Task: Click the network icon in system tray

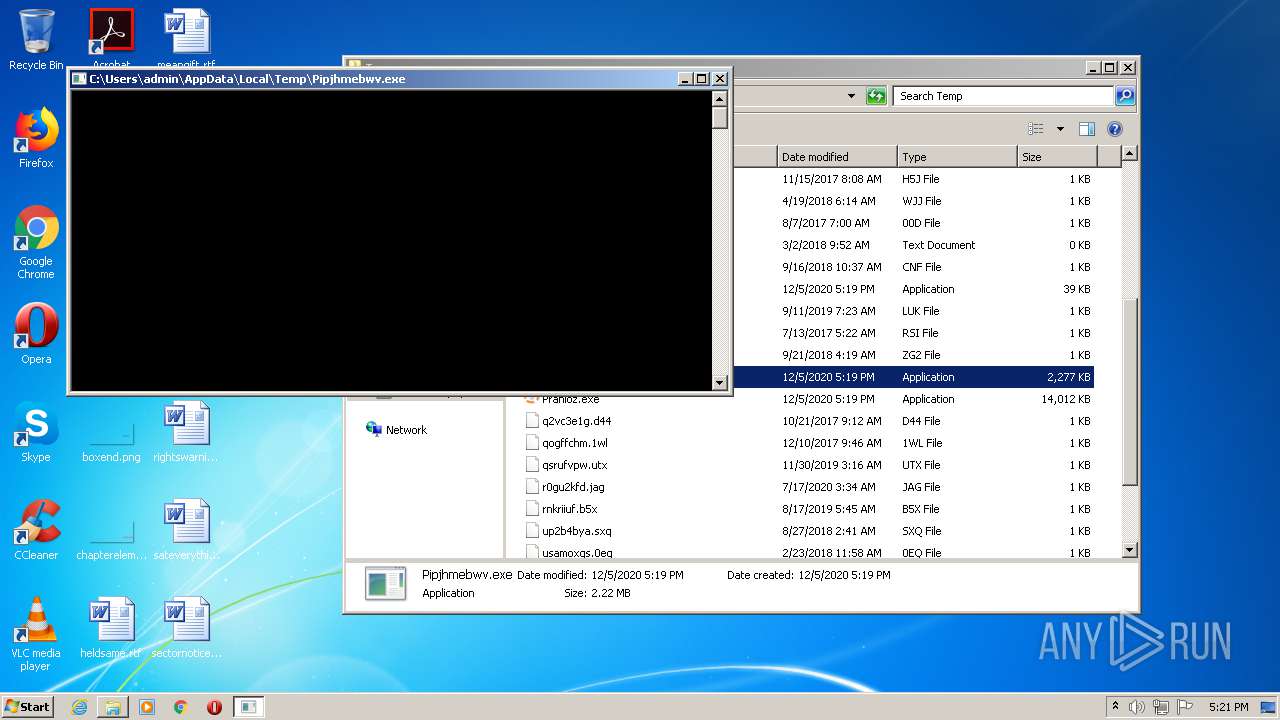Action: coord(1161,707)
